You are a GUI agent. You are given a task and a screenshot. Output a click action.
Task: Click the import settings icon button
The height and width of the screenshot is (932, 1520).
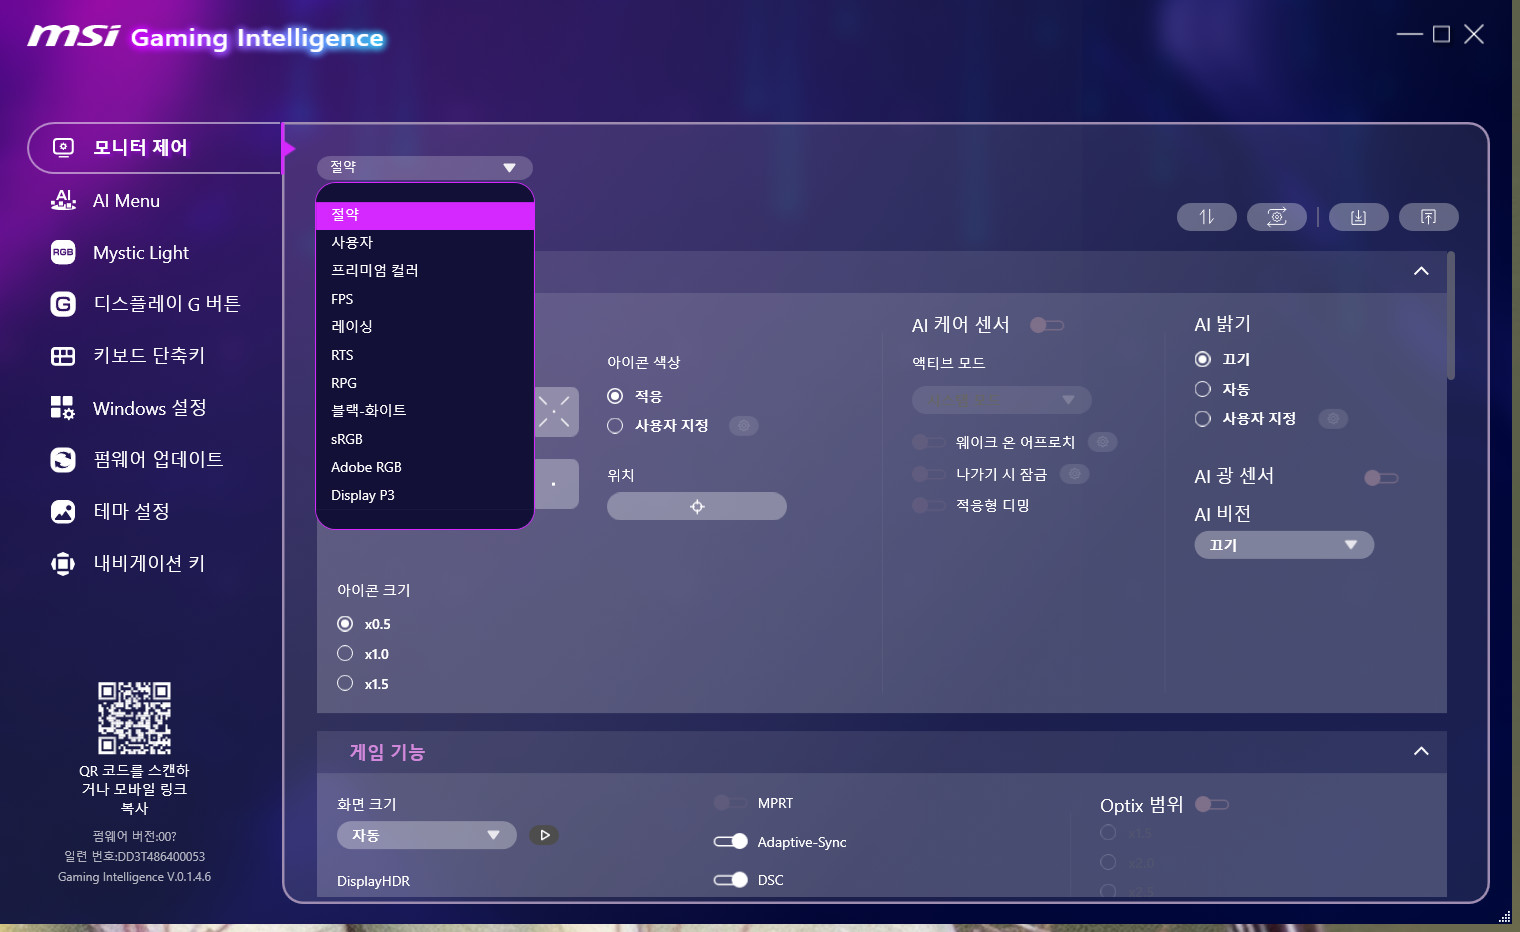click(1358, 217)
